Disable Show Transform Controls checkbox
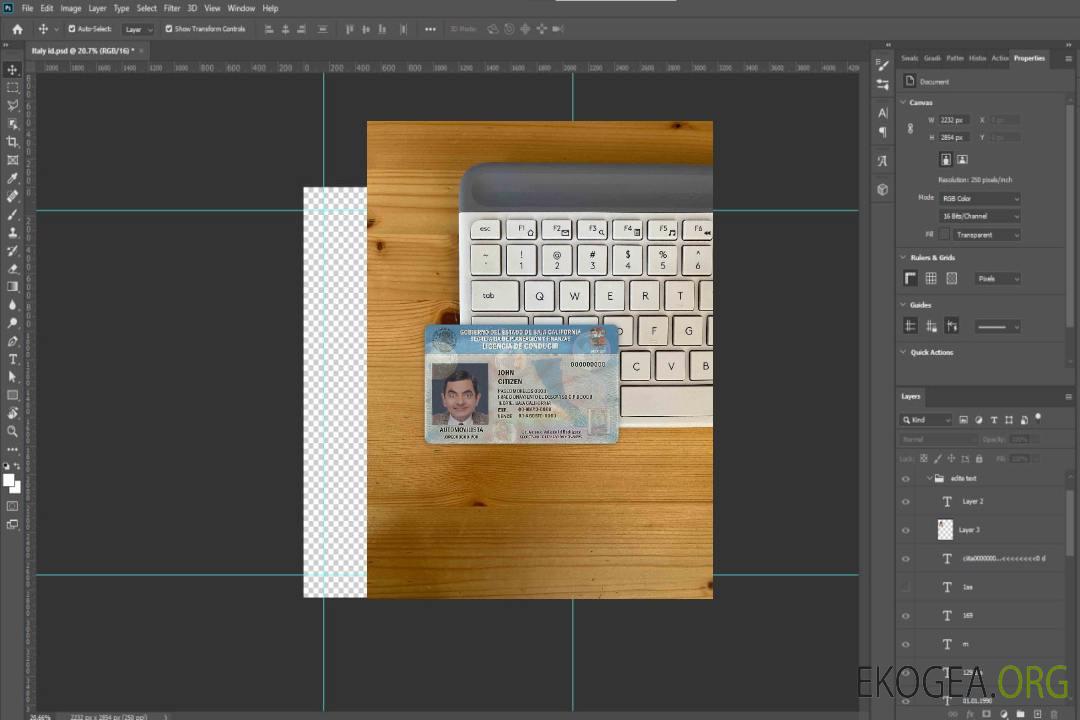Viewport: 1080px width, 720px height. click(169, 29)
